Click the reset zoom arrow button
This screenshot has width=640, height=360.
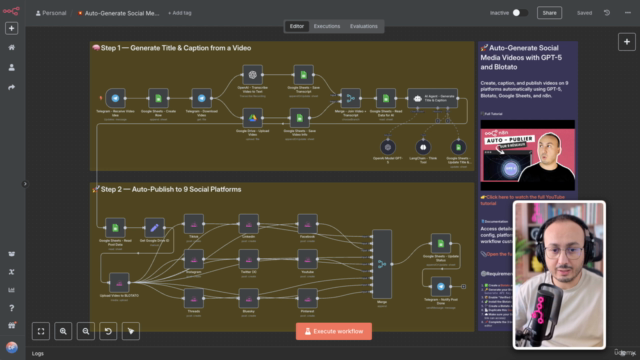(x=108, y=331)
